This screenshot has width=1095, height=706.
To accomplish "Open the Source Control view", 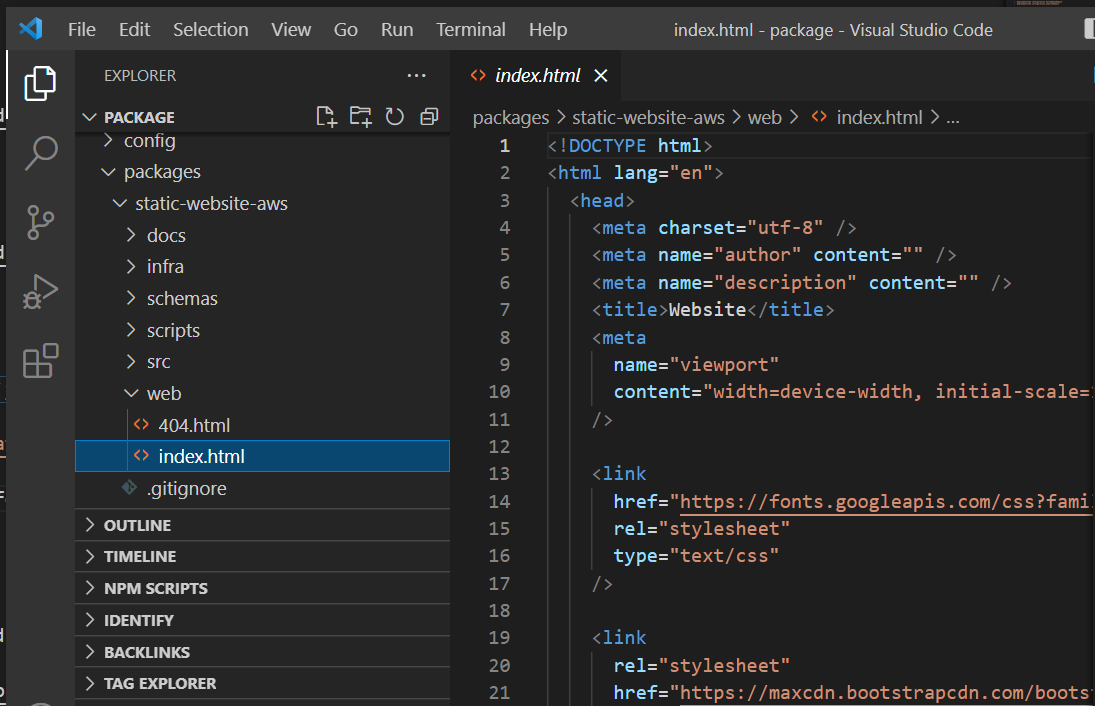I will [40, 223].
